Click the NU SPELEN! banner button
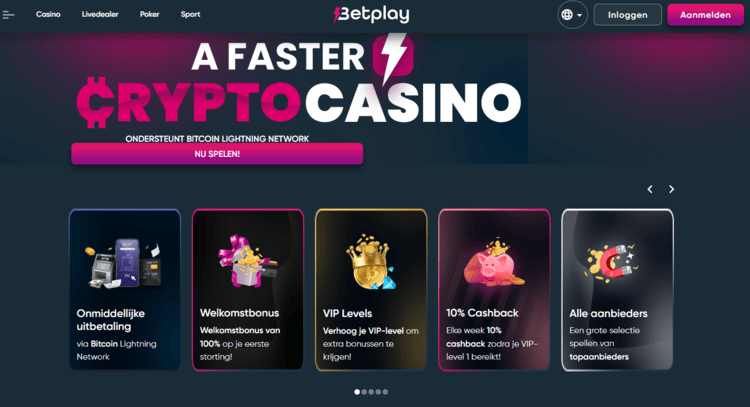This screenshot has width=750, height=407. [217, 154]
